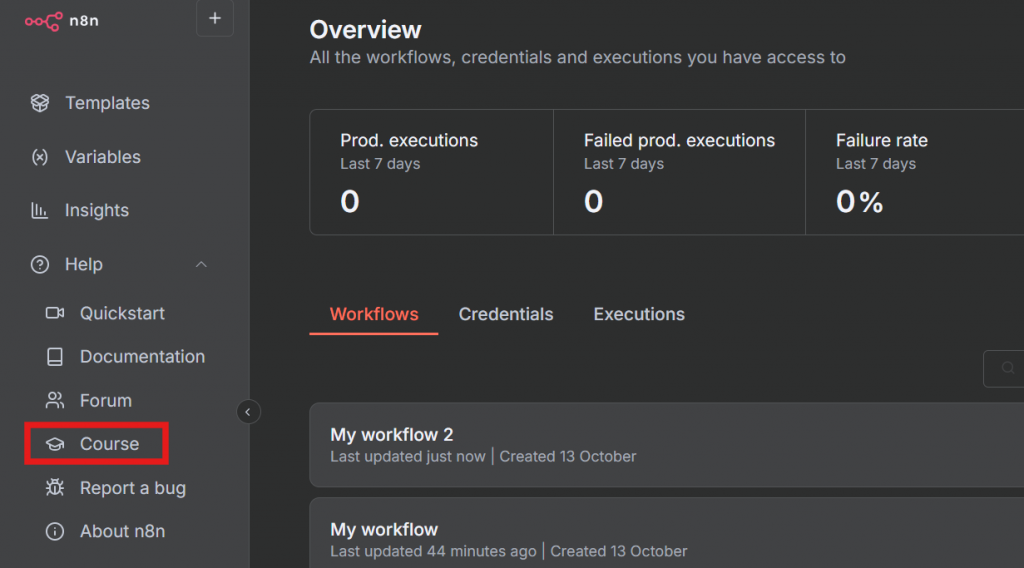Collapse the sidebar with arrow button

(248, 411)
